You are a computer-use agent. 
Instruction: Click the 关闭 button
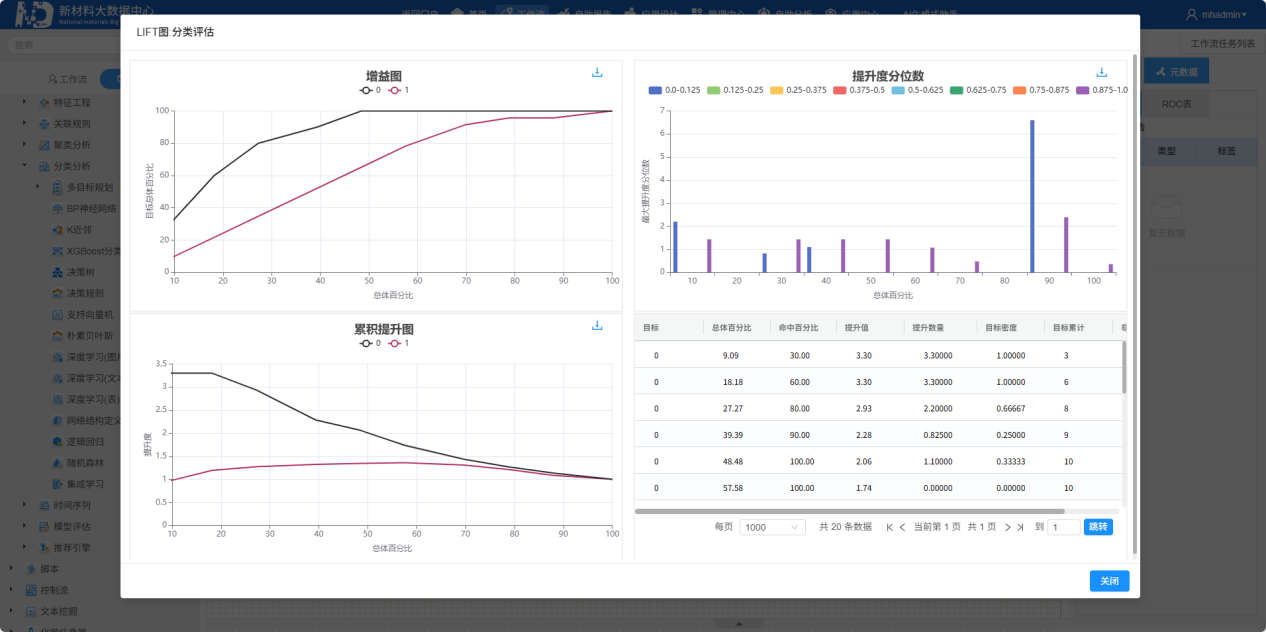[x=1109, y=580]
